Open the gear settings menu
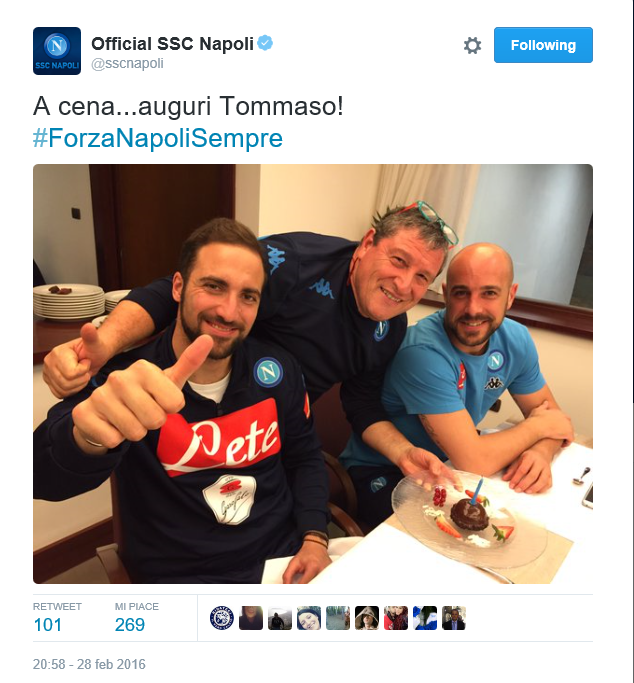Image resolution: width=634 pixels, height=683 pixels. 472,45
